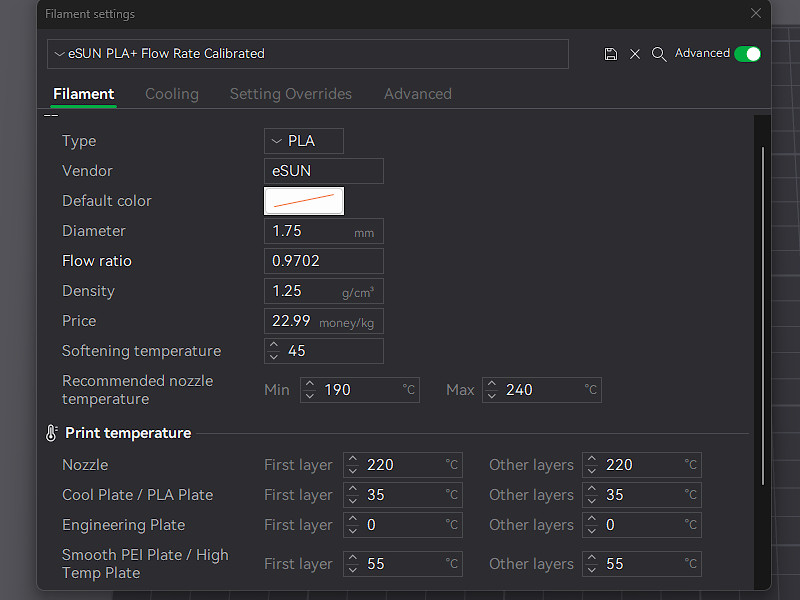Click the Print temperature section heading
The width and height of the screenshot is (800, 600).
coord(128,433)
